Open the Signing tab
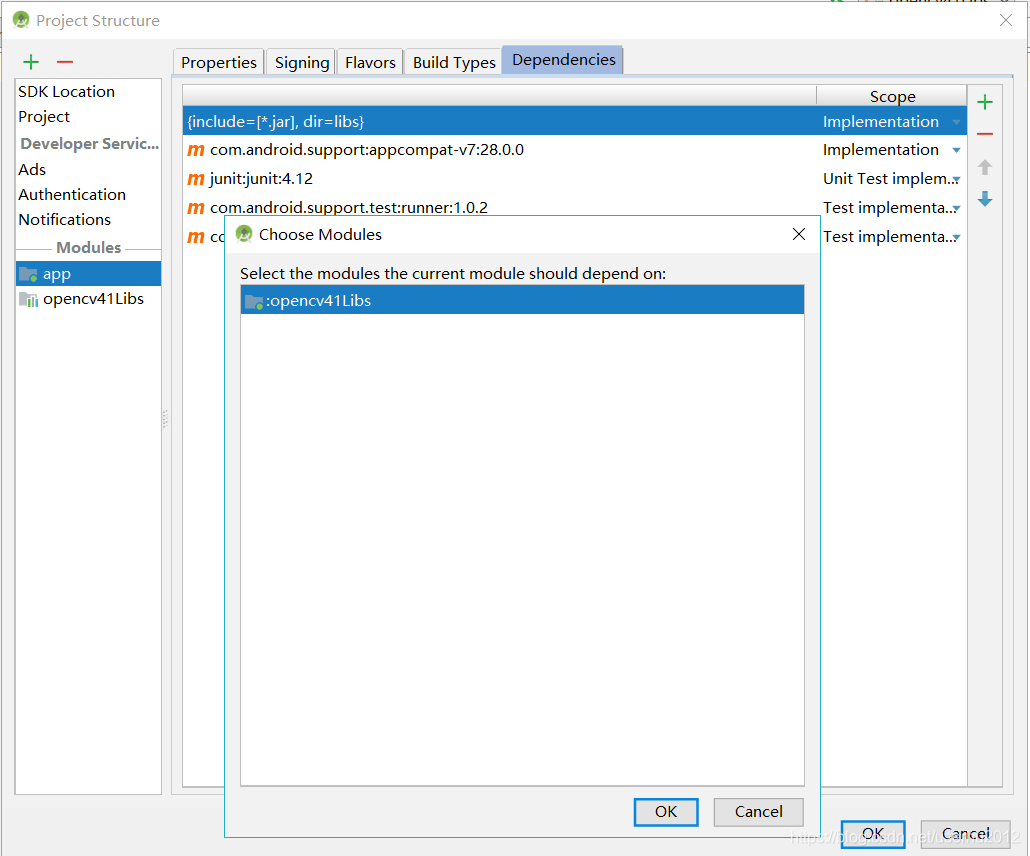This screenshot has width=1030, height=856. tap(302, 62)
